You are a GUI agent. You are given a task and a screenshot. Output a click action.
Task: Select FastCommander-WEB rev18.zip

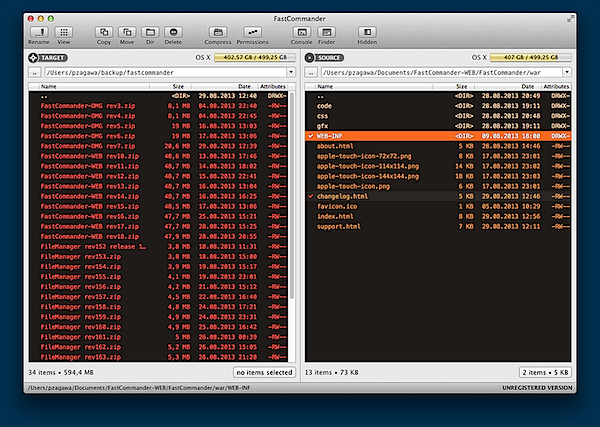click(158, 236)
